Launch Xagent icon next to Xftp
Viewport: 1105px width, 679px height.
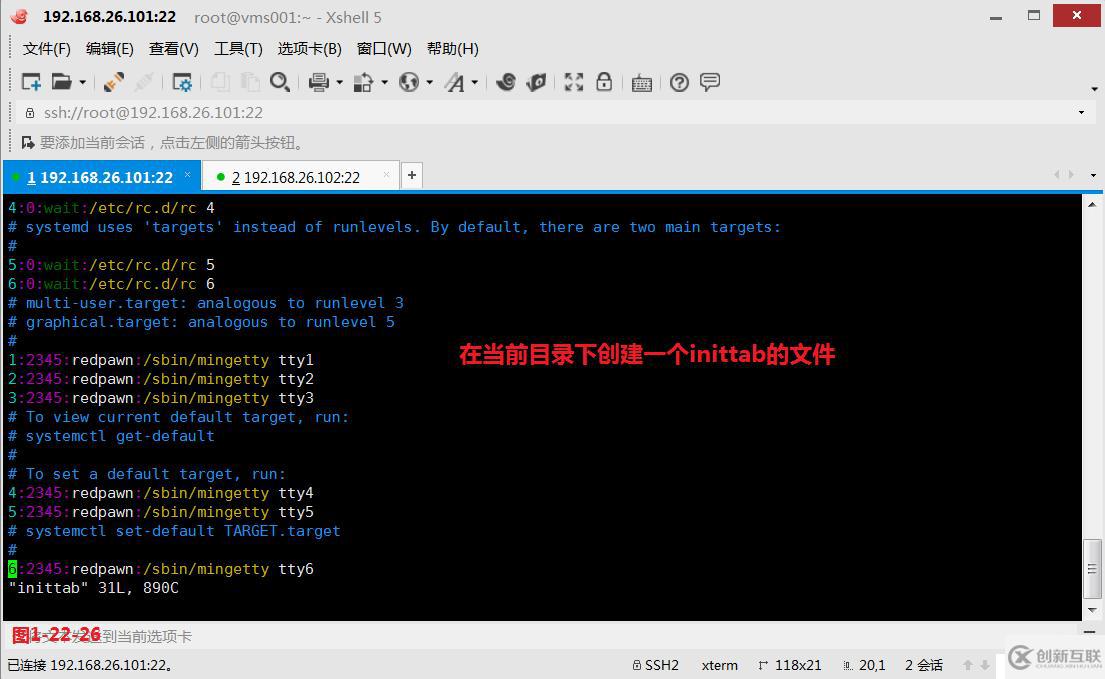pos(536,82)
